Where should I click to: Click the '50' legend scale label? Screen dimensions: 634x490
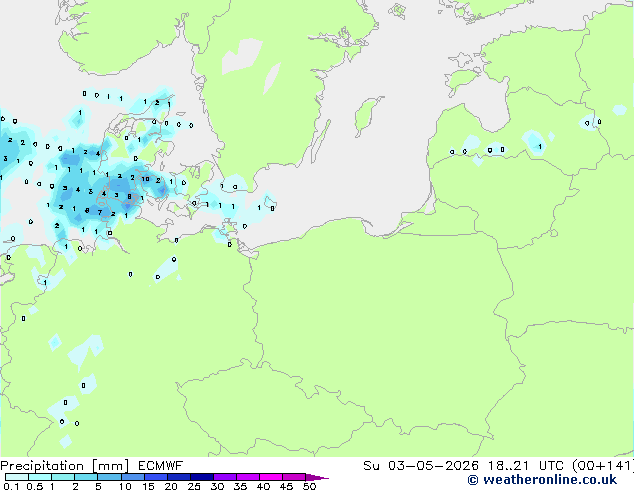pyautogui.click(x=309, y=486)
